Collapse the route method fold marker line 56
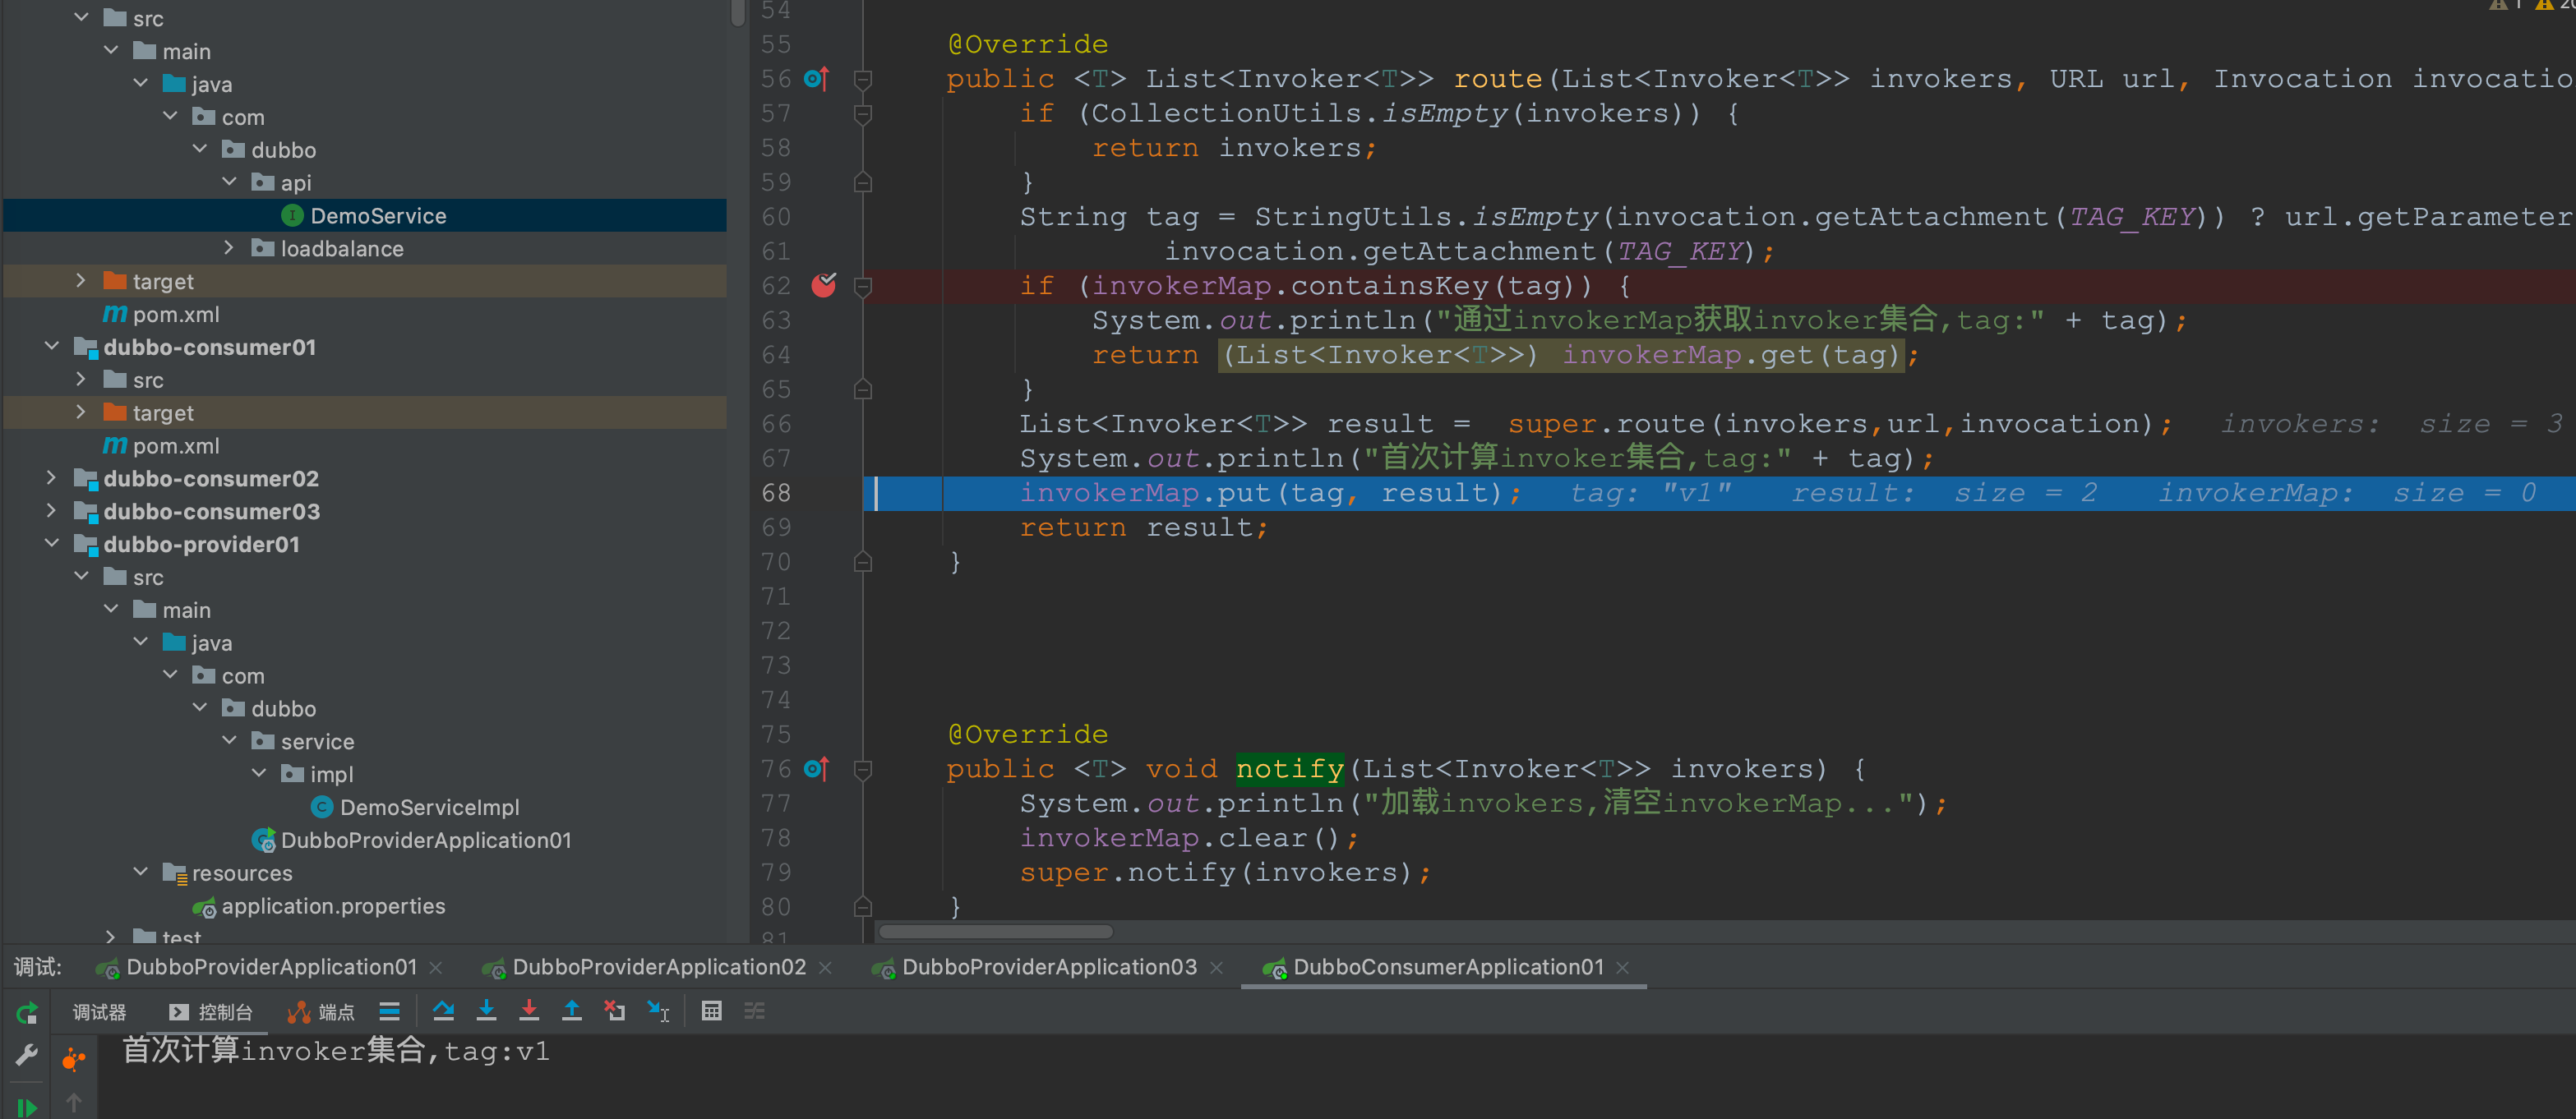The height and width of the screenshot is (1119, 2576). 863,79
